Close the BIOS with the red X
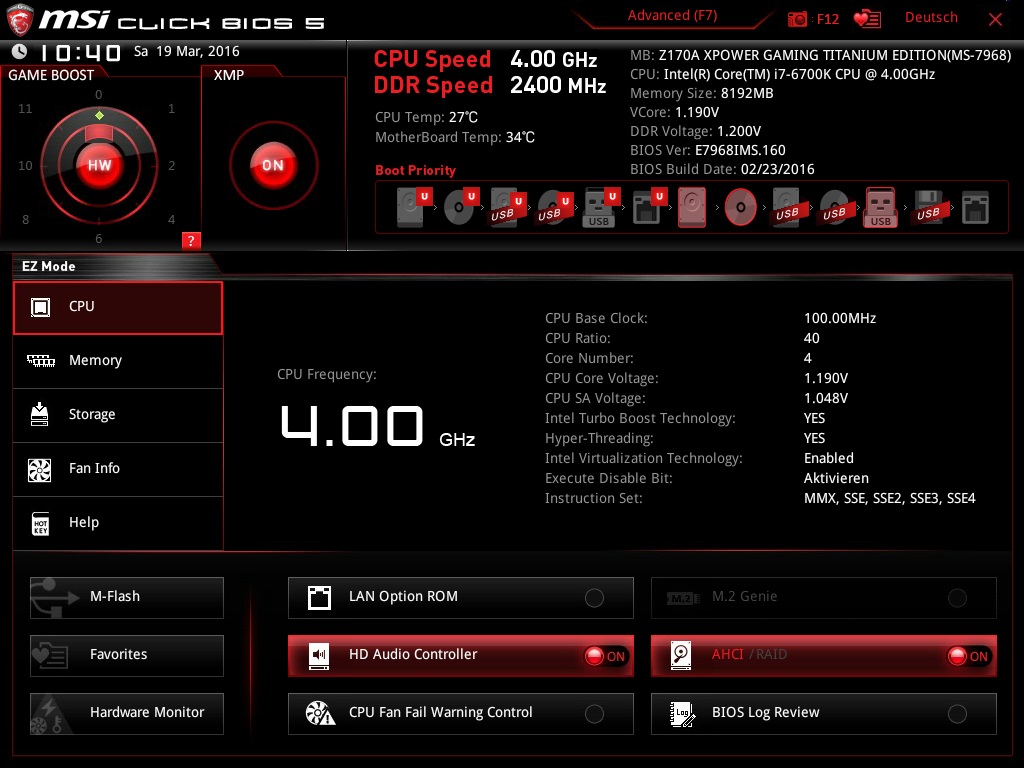Image resolution: width=1024 pixels, height=768 pixels. (995, 20)
